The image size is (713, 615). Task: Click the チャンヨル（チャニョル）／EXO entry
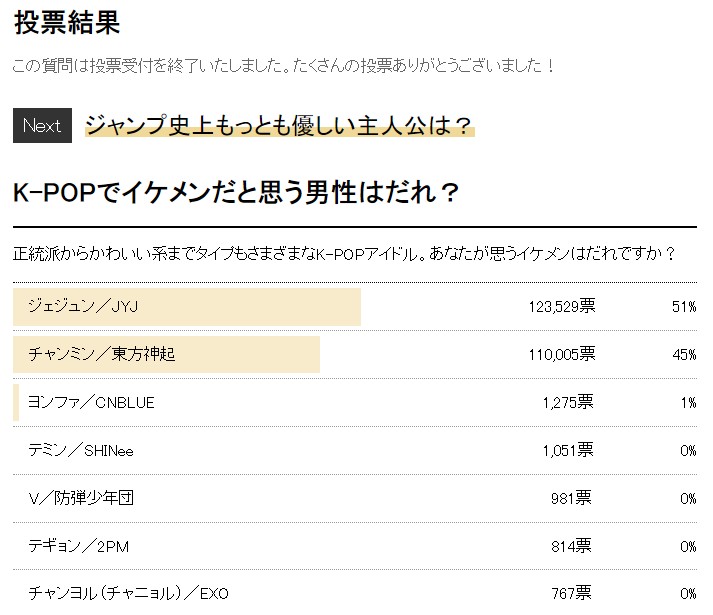tap(129, 593)
